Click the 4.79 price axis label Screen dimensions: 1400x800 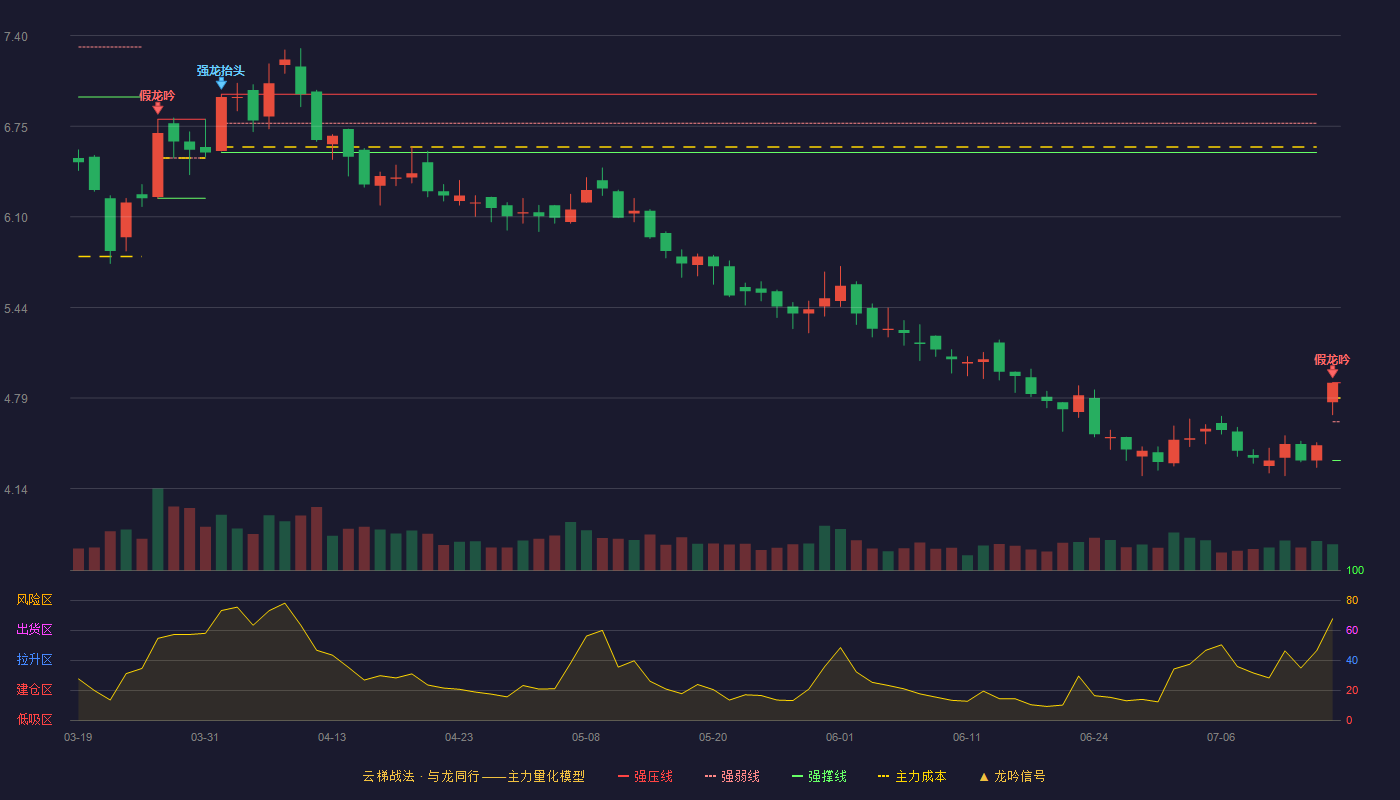pyautogui.click(x=16, y=399)
